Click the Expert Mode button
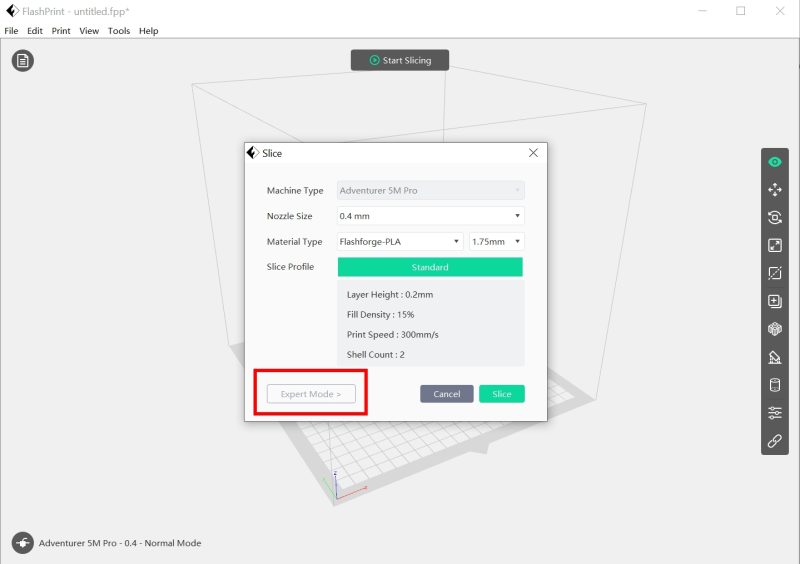Image resolution: width=800 pixels, height=564 pixels. (311, 394)
